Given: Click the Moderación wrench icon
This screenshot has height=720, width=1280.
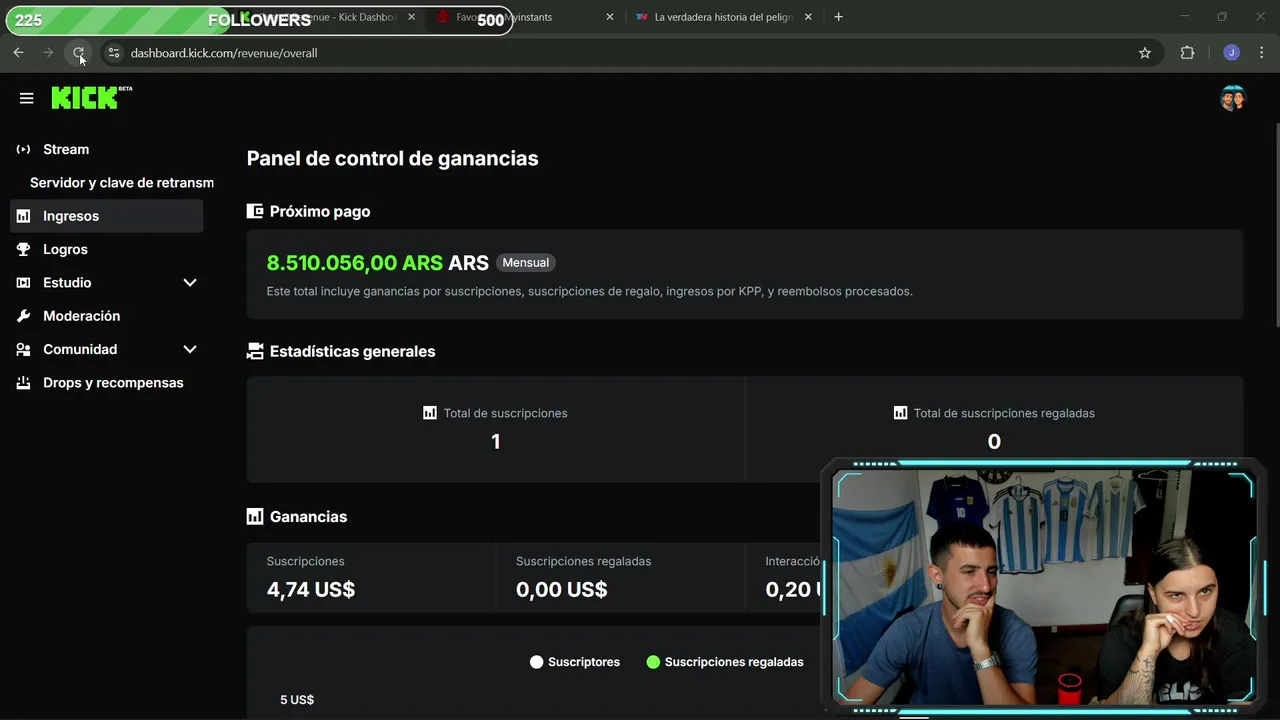Looking at the screenshot, I should [23, 316].
